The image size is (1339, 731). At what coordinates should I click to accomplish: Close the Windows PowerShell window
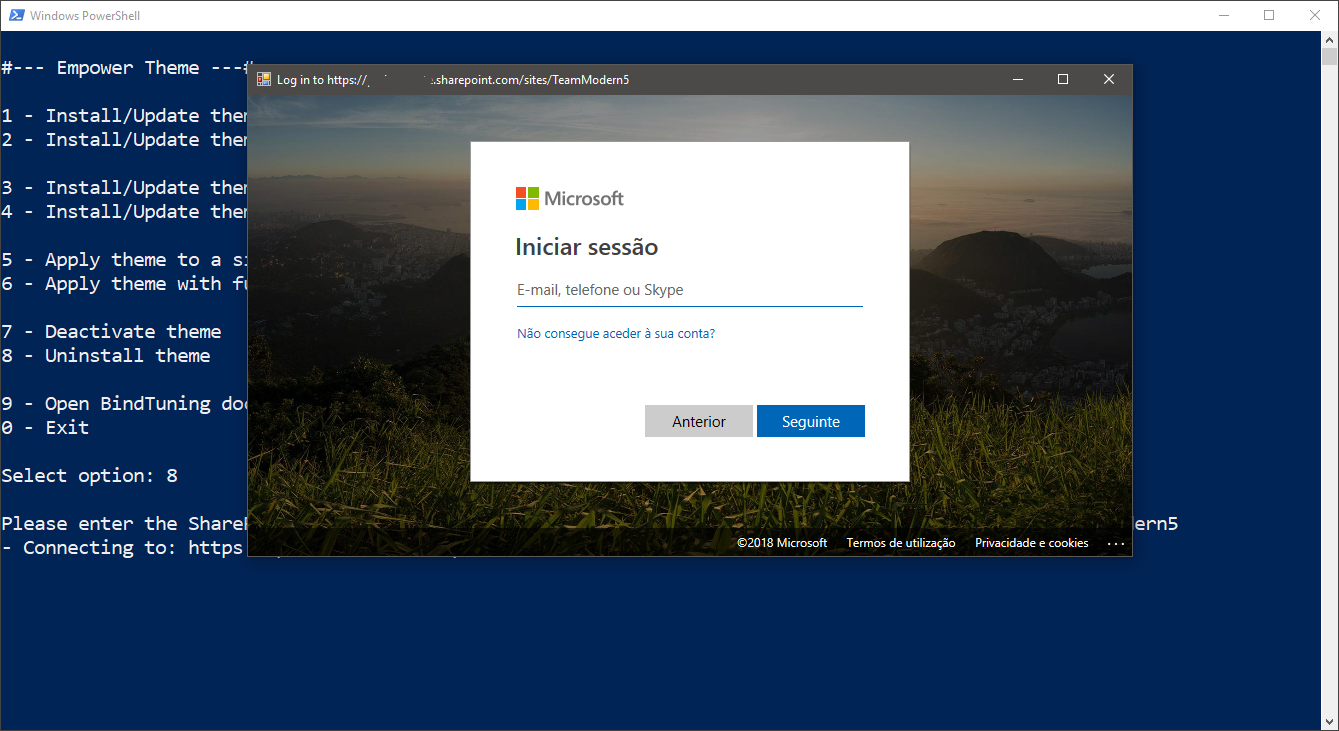tap(1315, 15)
